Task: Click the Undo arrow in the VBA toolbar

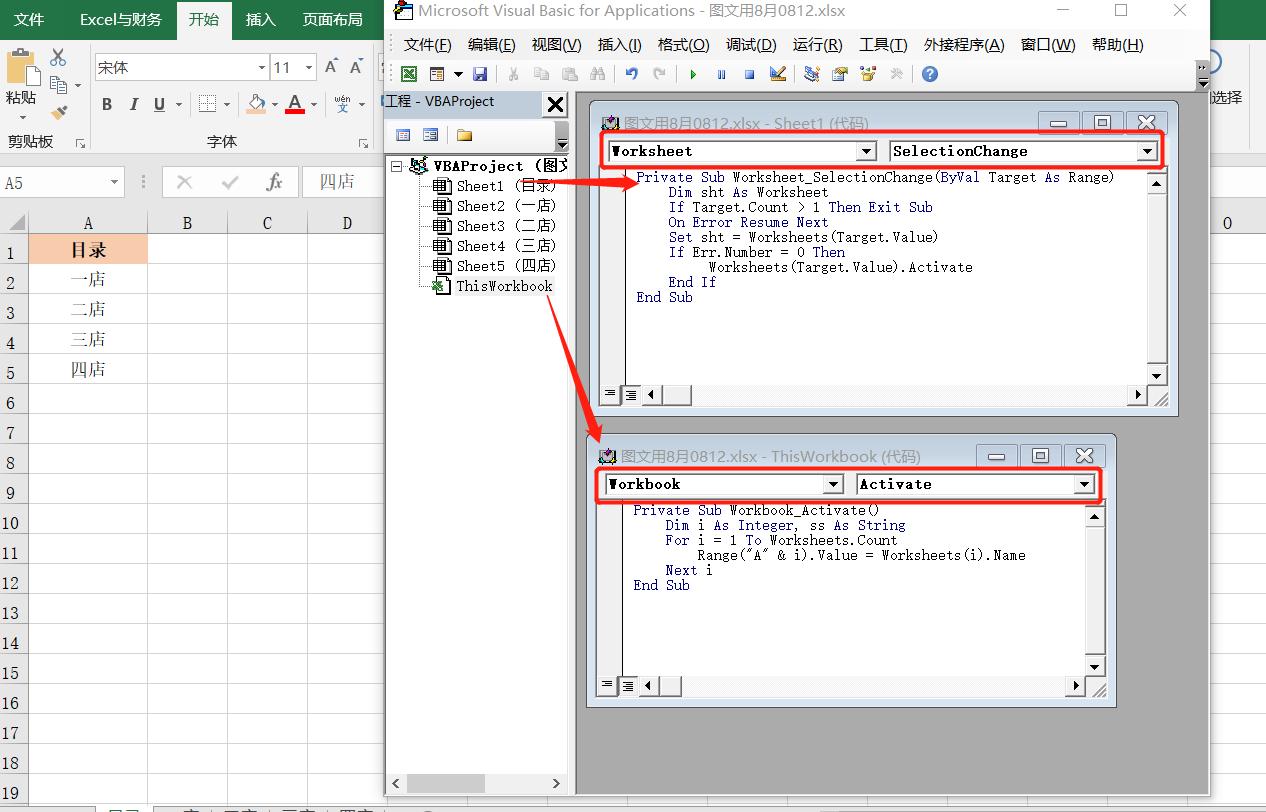Action: pos(631,74)
